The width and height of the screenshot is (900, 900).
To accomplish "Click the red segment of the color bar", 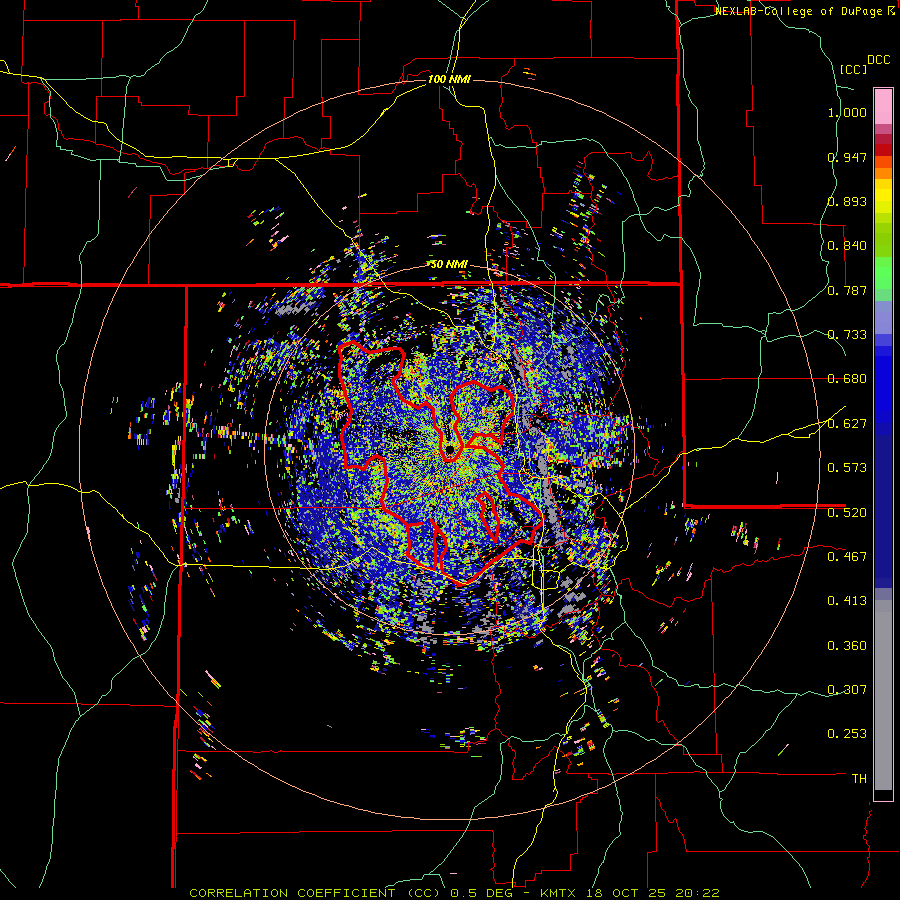I will point(883,149).
